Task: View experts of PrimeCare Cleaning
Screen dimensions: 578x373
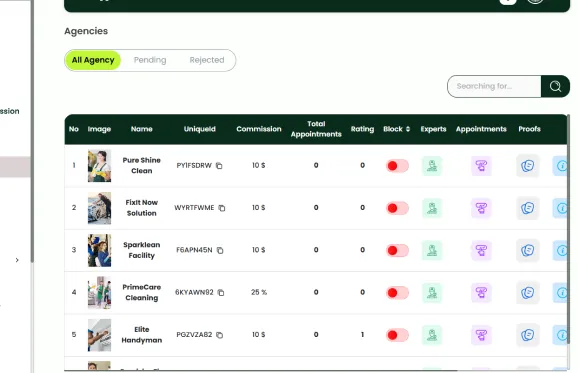Action: [432, 293]
